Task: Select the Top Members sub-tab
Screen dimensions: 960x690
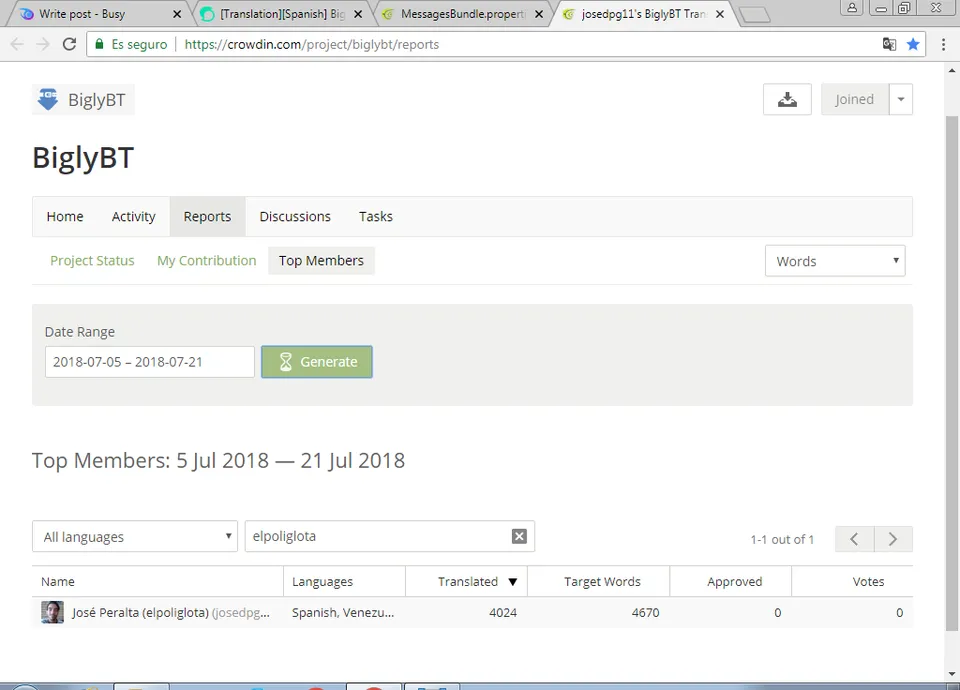Action: coord(321,261)
